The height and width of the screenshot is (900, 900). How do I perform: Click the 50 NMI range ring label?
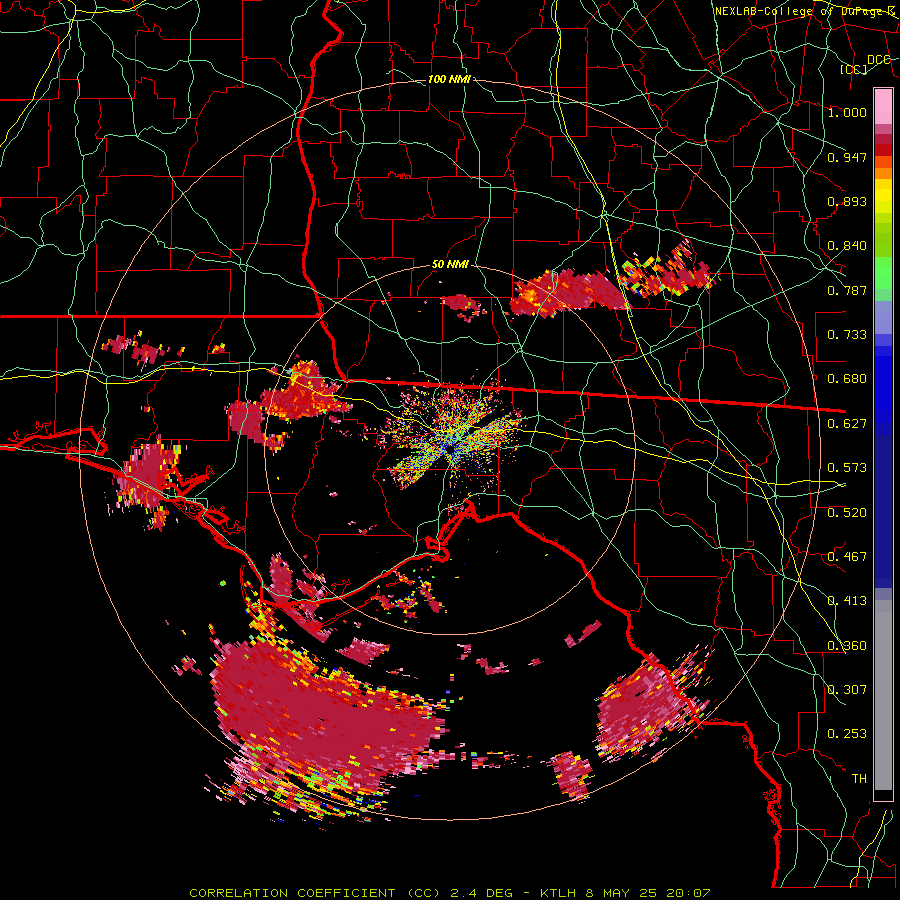coord(450,265)
